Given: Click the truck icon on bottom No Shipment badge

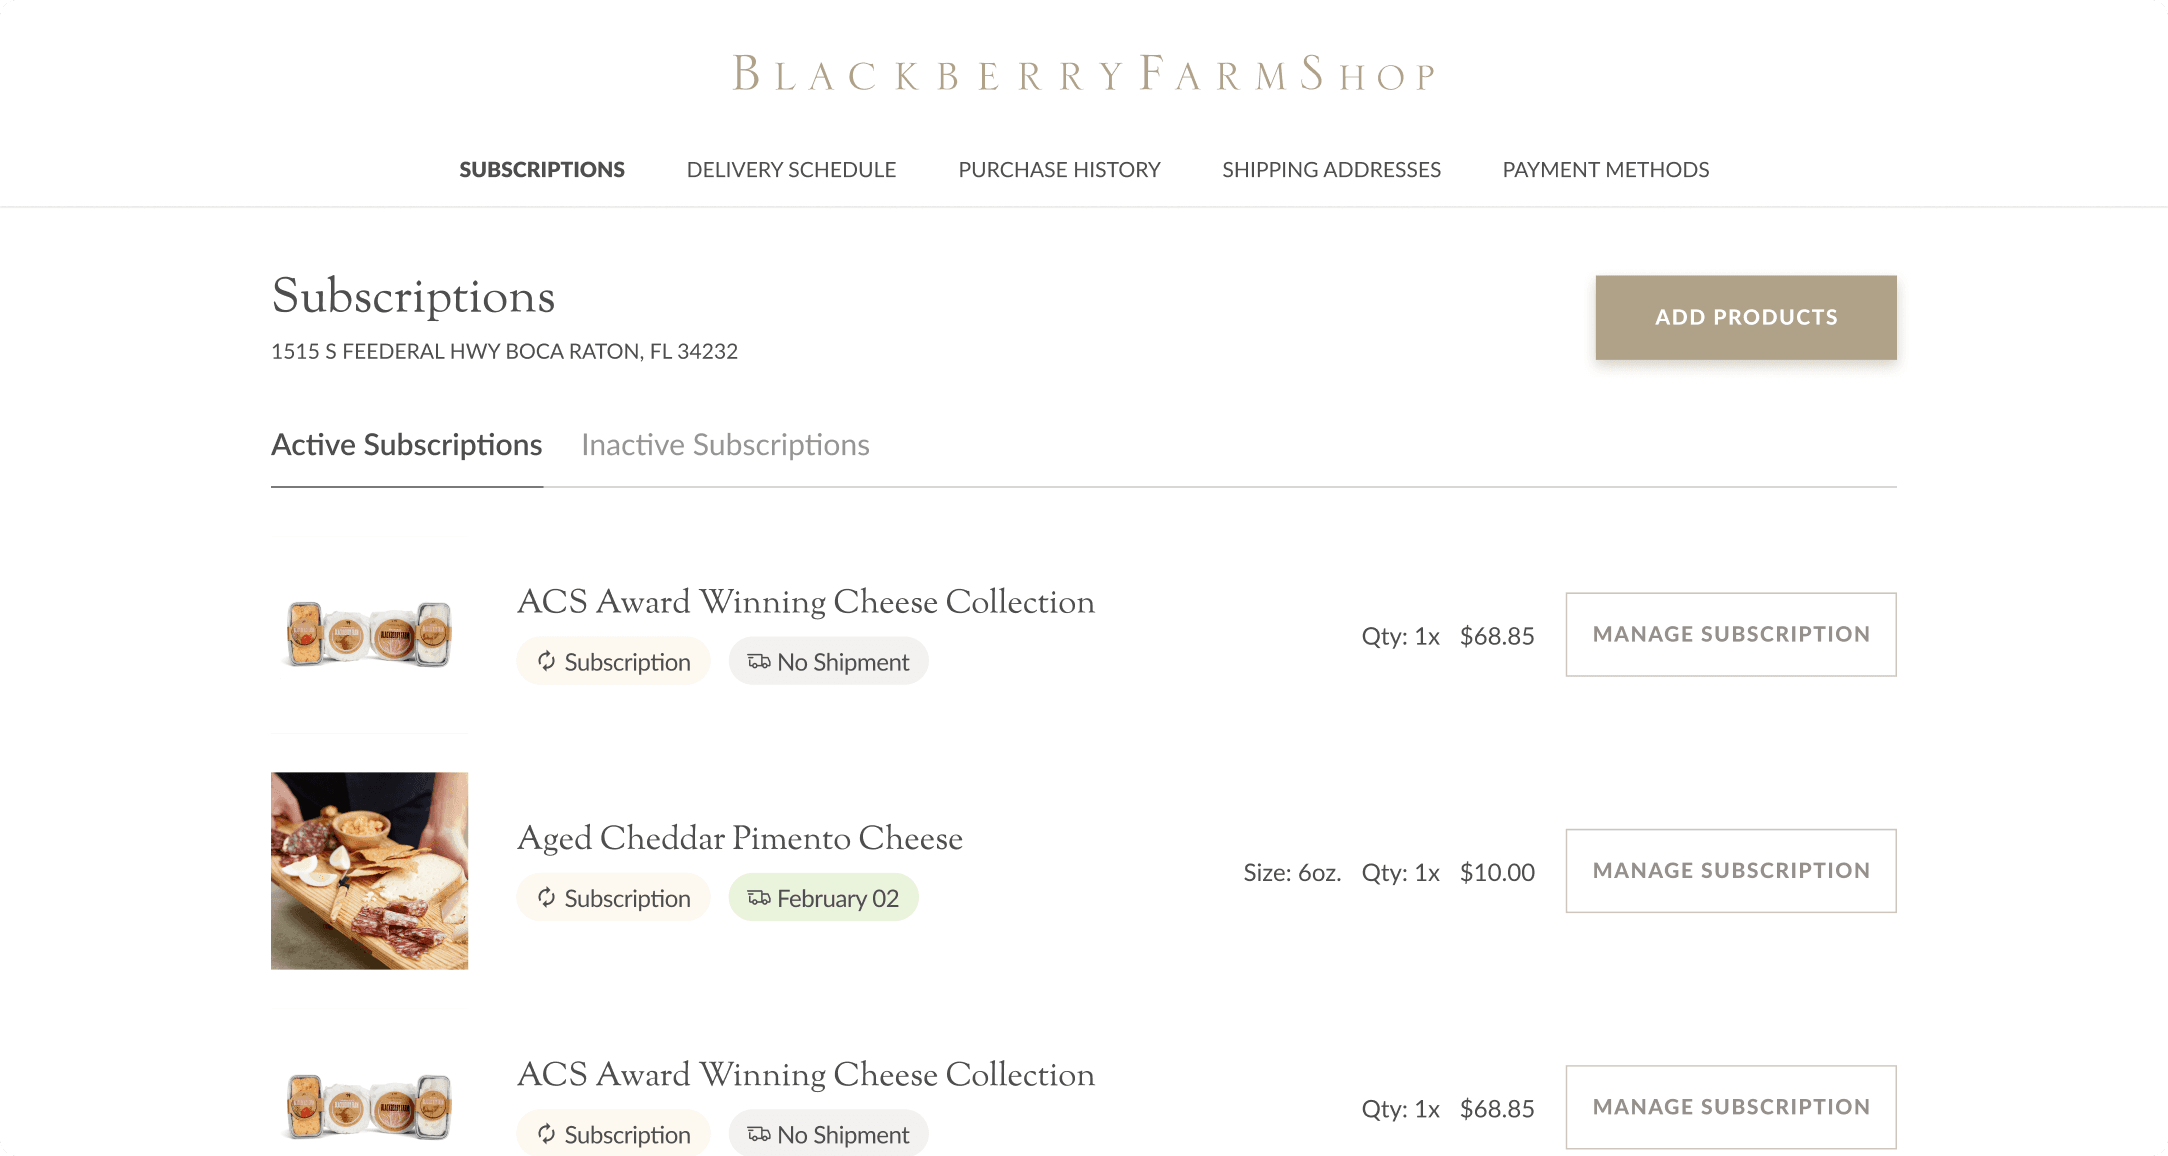Looking at the screenshot, I should [x=759, y=1133].
